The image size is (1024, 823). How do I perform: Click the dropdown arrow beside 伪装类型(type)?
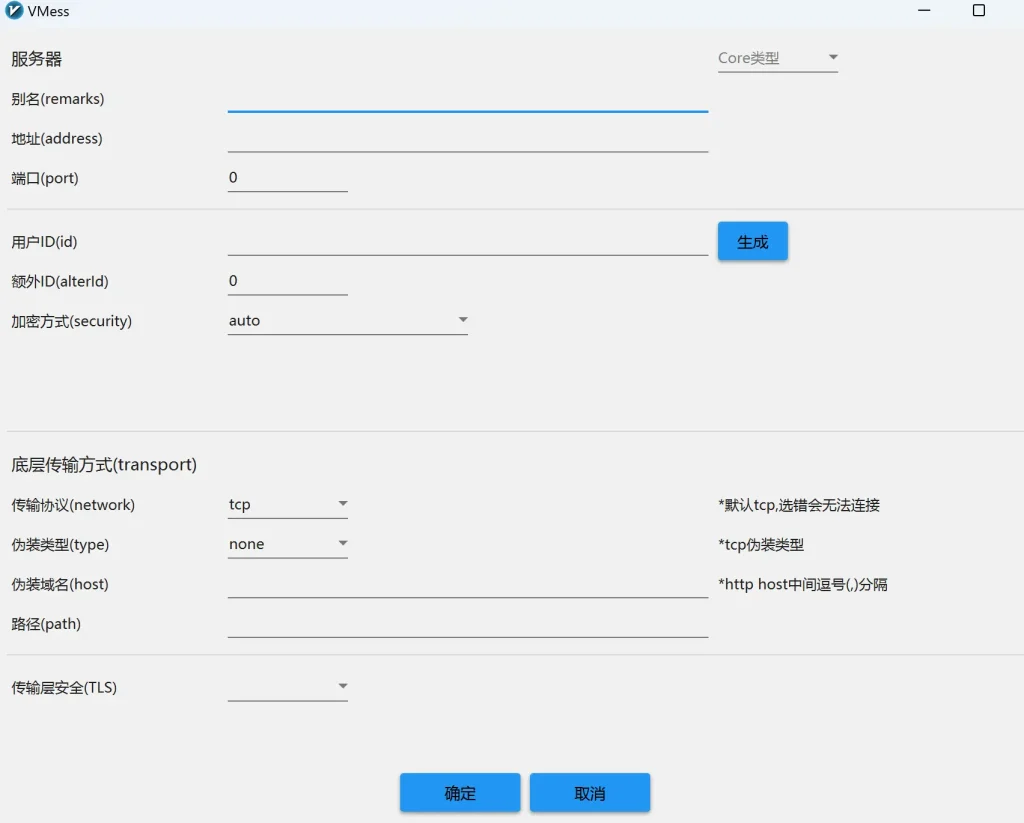(x=343, y=543)
